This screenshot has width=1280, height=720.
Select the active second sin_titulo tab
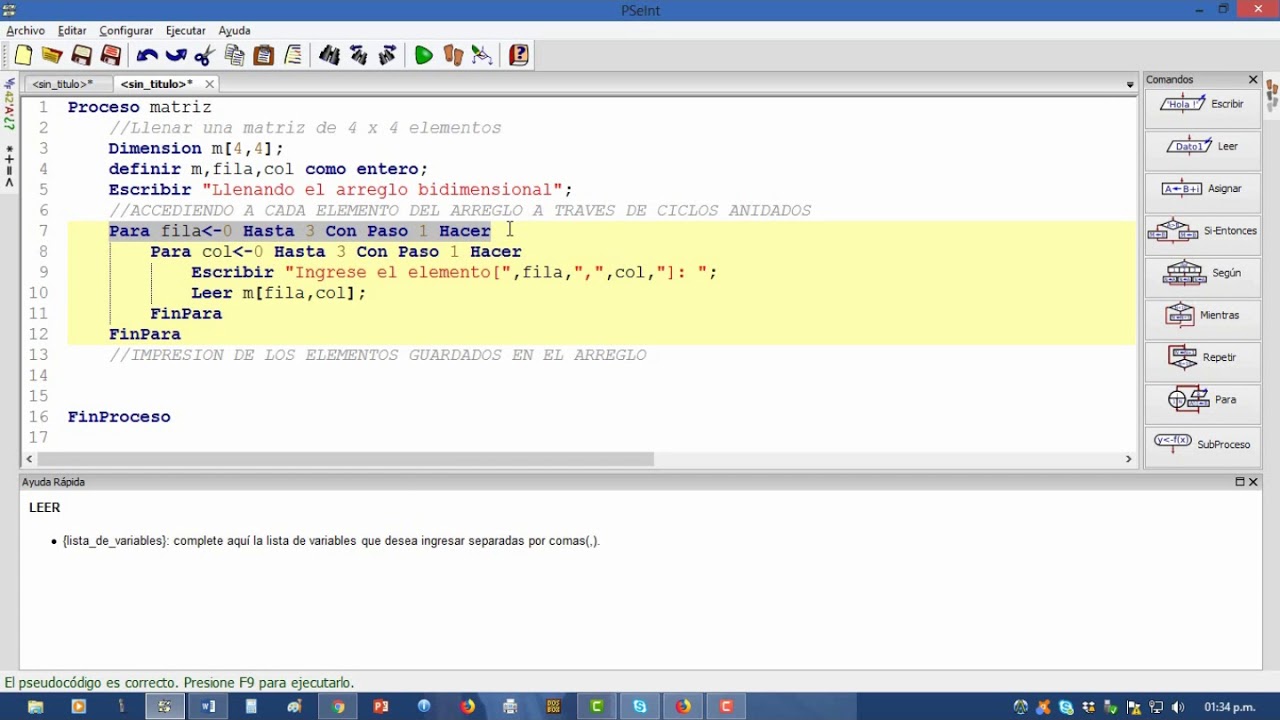[x=157, y=84]
